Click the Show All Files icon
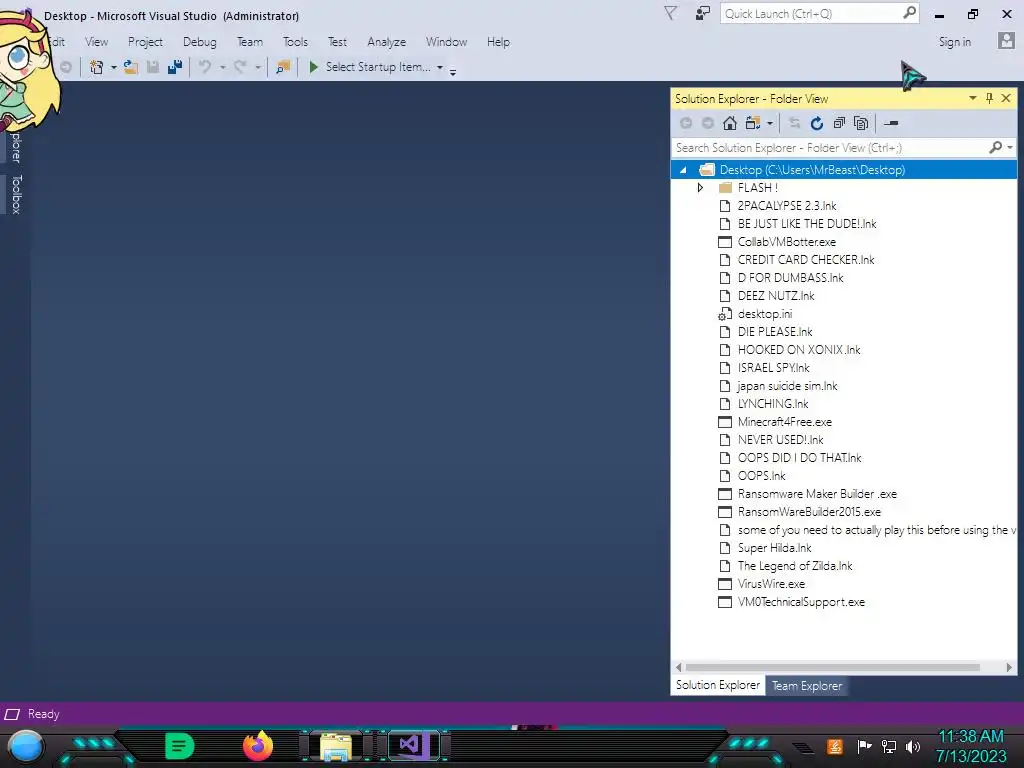This screenshot has height=768, width=1024. pos(861,123)
